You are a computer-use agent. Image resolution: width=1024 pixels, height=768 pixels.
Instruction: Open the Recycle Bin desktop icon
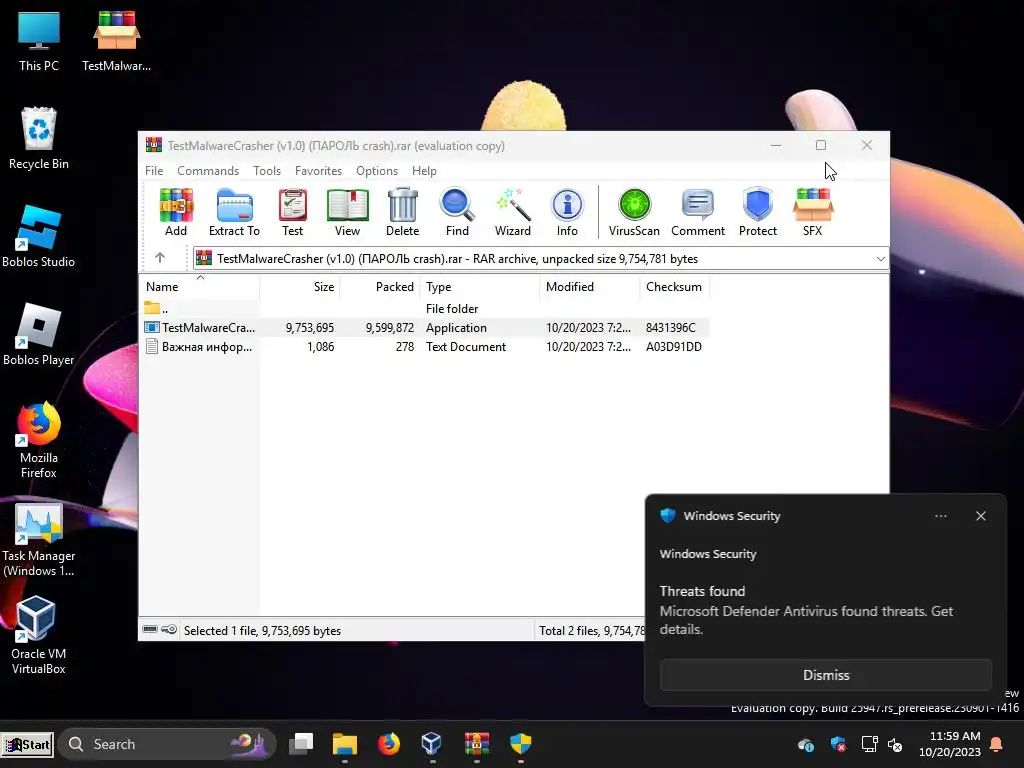pos(39,138)
